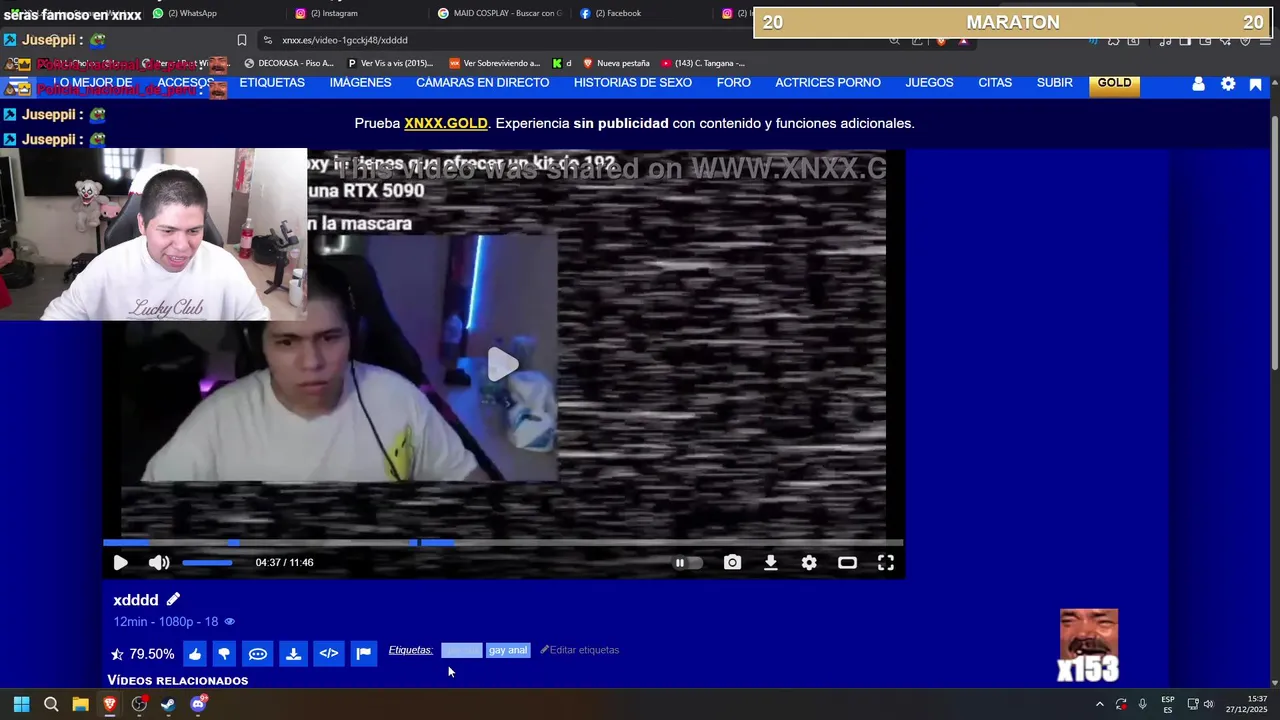Click the play button in video controls
Image resolution: width=1280 pixels, height=720 pixels.
[120, 563]
